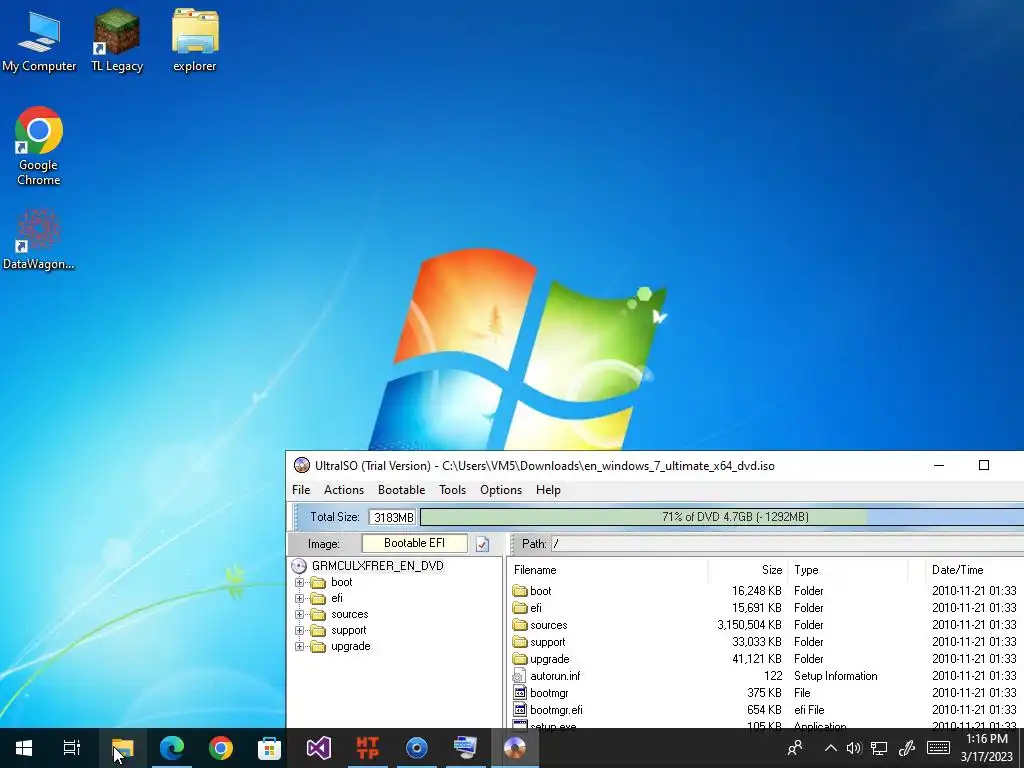The width and height of the screenshot is (1024, 768).
Task: Open the People icon in the system tray
Action: (x=795, y=748)
